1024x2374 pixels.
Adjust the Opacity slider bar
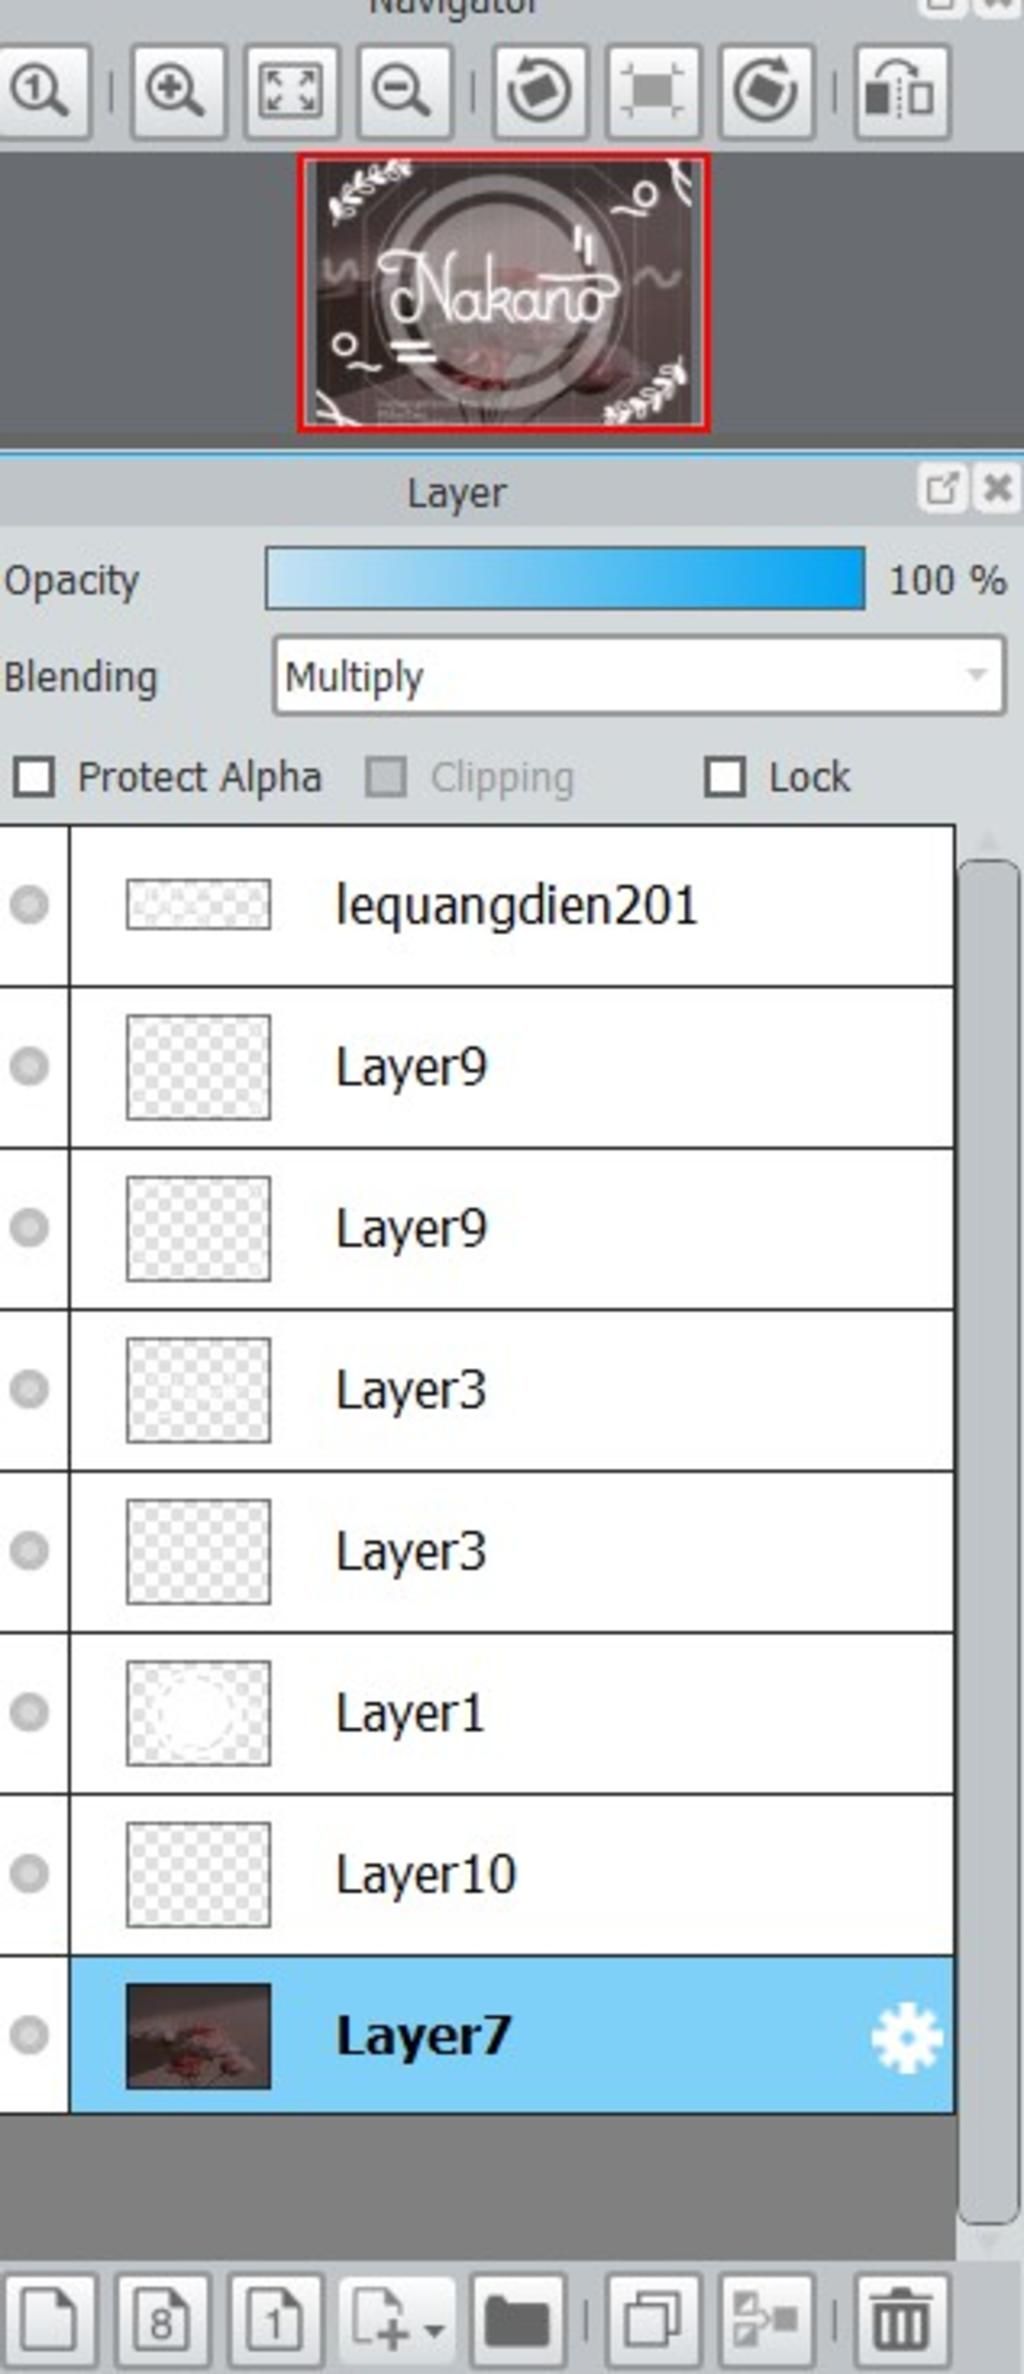565,579
